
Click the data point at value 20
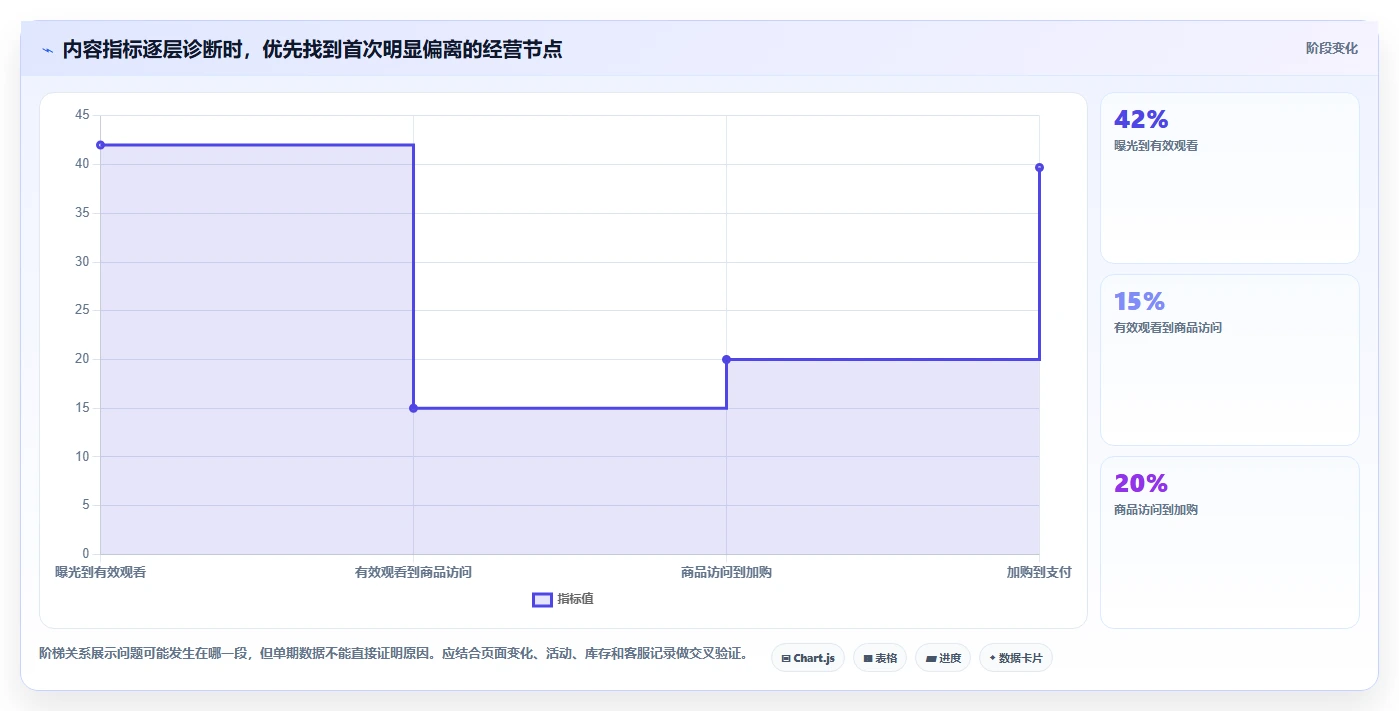[726, 359]
